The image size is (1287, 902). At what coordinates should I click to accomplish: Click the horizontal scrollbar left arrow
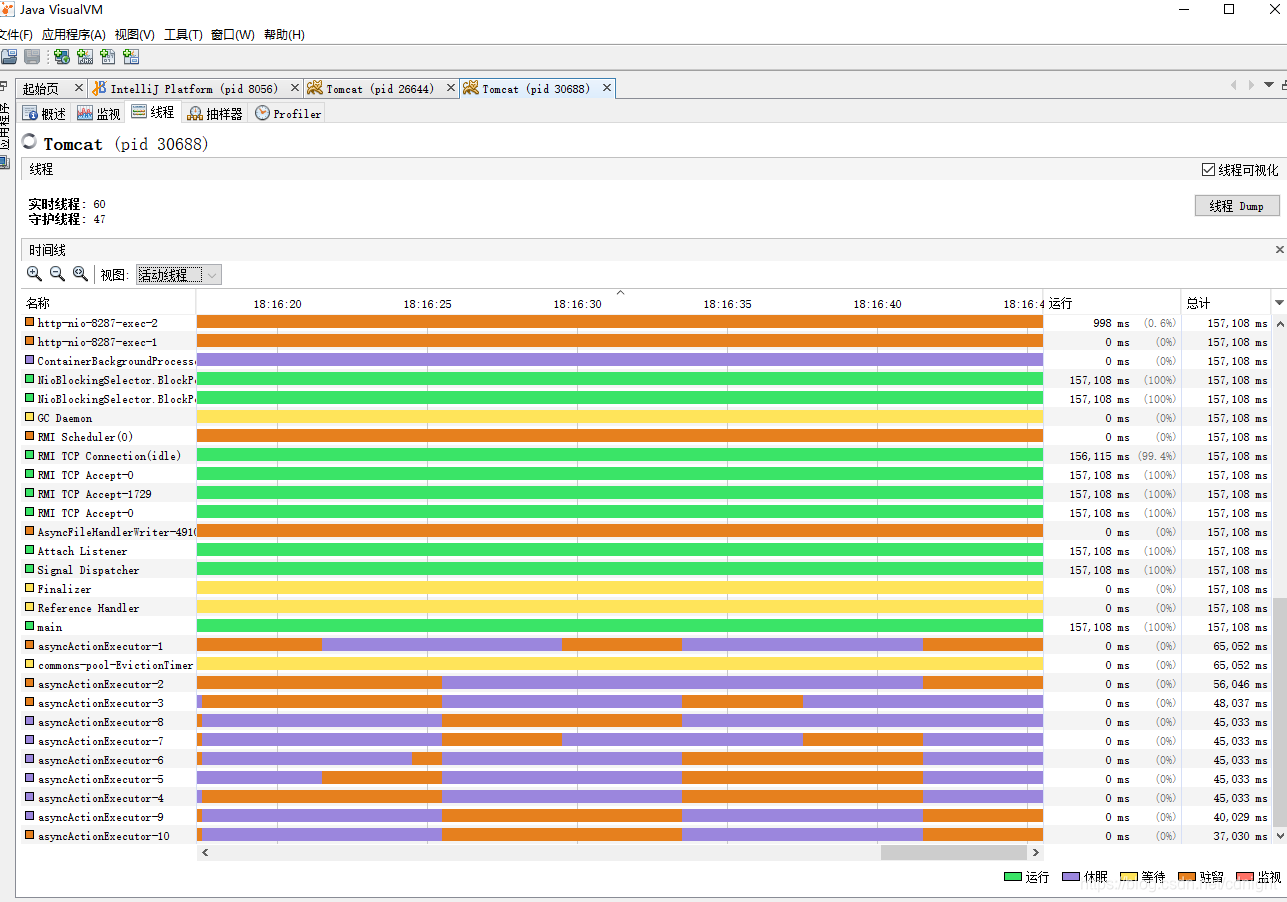tap(206, 852)
